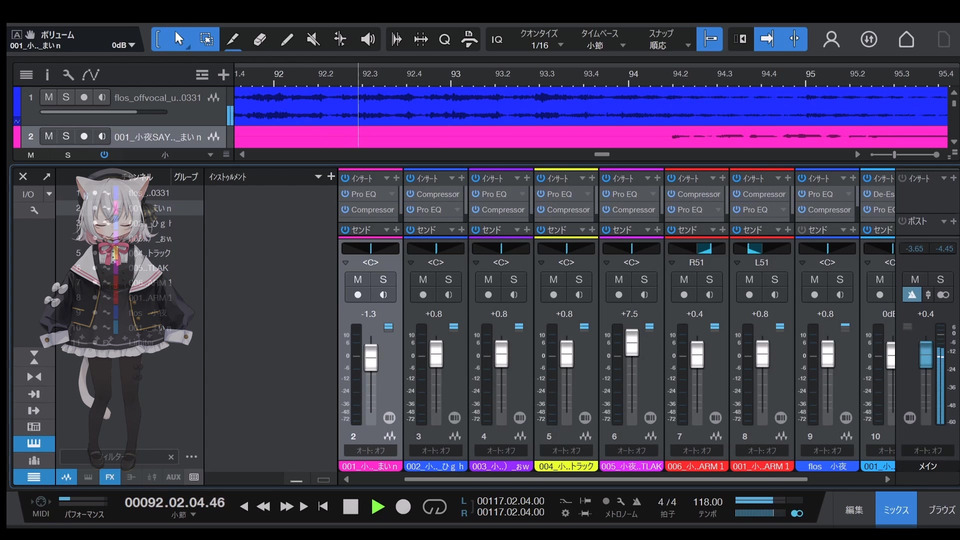This screenshot has width=960, height=540.
Task: Open the inspector 'i' icon
Action: coord(47,75)
